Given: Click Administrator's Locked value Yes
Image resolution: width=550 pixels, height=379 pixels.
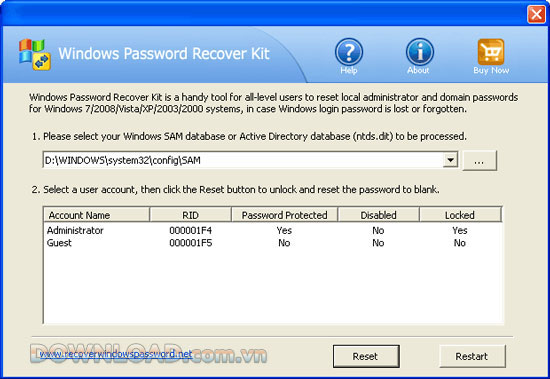Looking at the screenshot, I should pos(460,230).
